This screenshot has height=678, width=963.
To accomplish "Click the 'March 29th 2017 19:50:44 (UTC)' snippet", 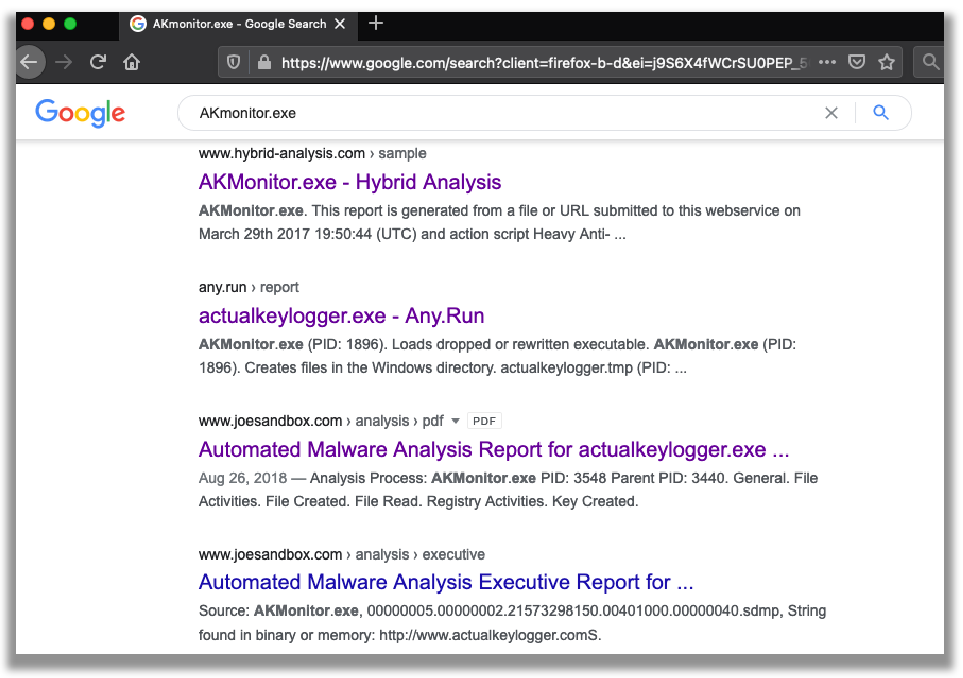I will click(x=308, y=235).
